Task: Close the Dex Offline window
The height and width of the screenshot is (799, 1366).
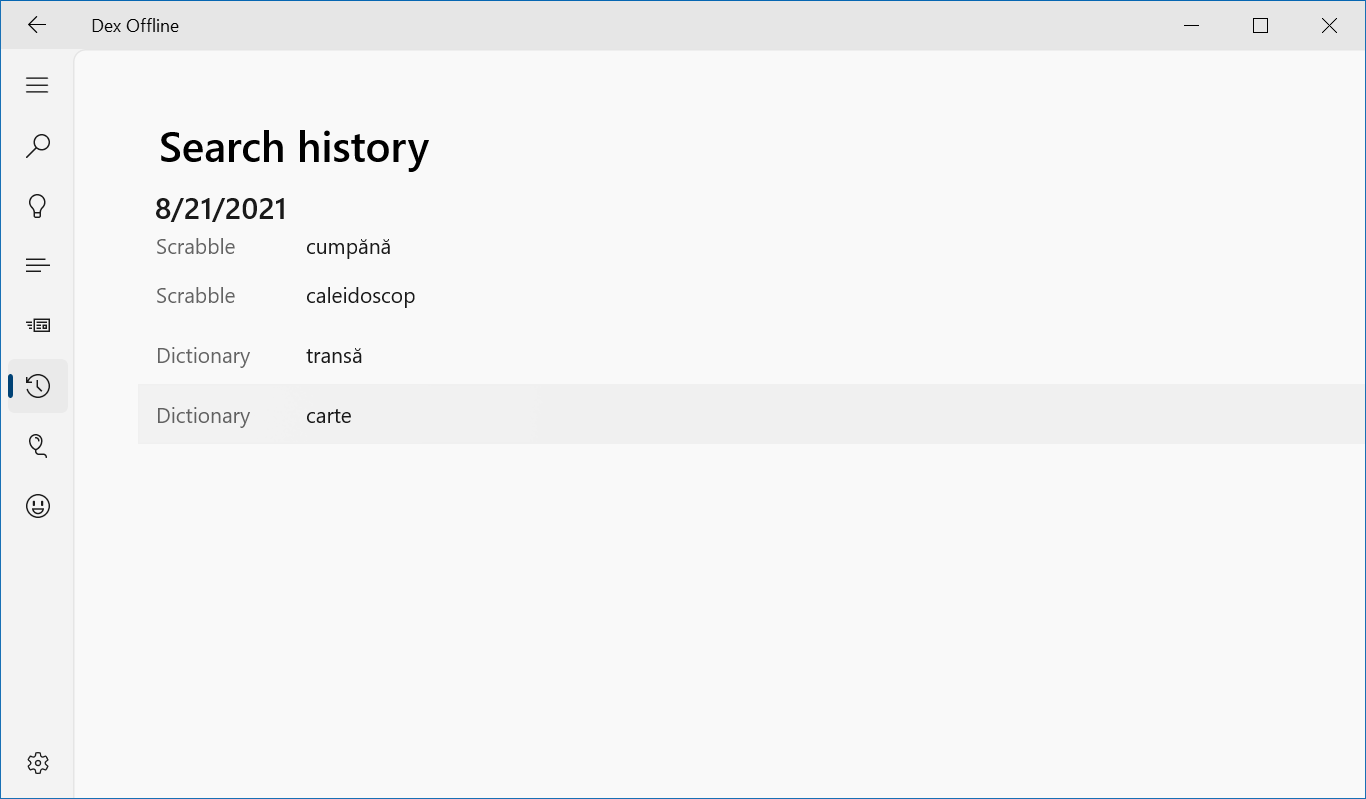Action: click(x=1329, y=26)
